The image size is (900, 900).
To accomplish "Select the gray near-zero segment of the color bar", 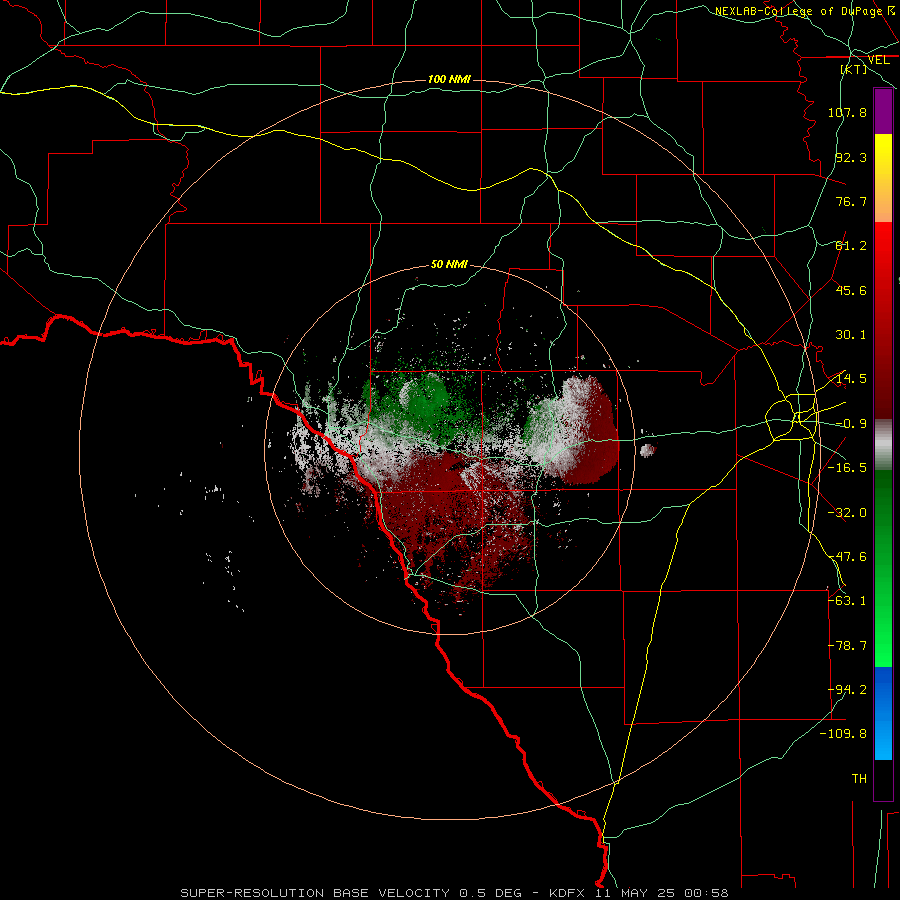I will point(883,445).
